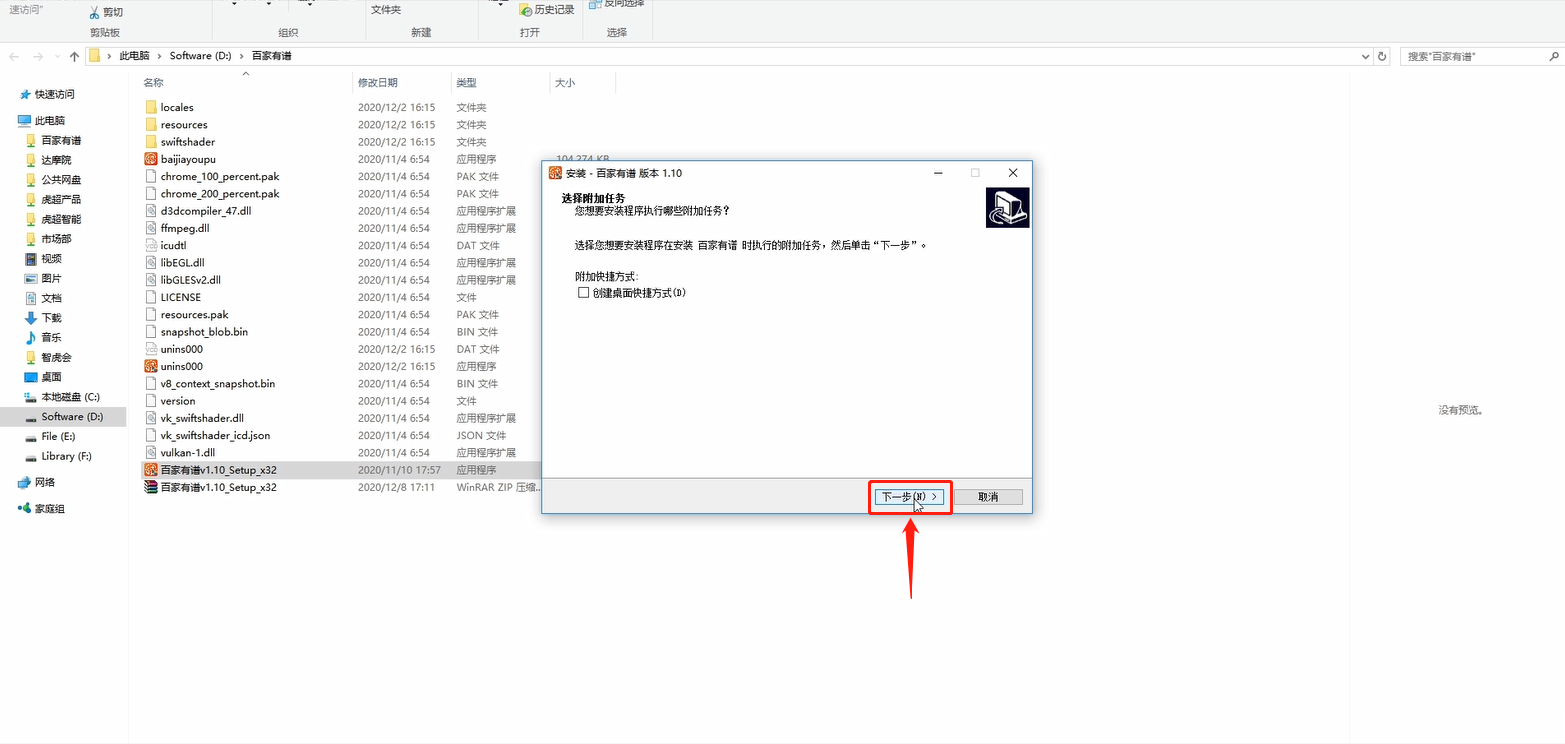The image size is (1565, 744).
Task: Select d3dcompiler_47.dll file
Action: (x=206, y=211)
